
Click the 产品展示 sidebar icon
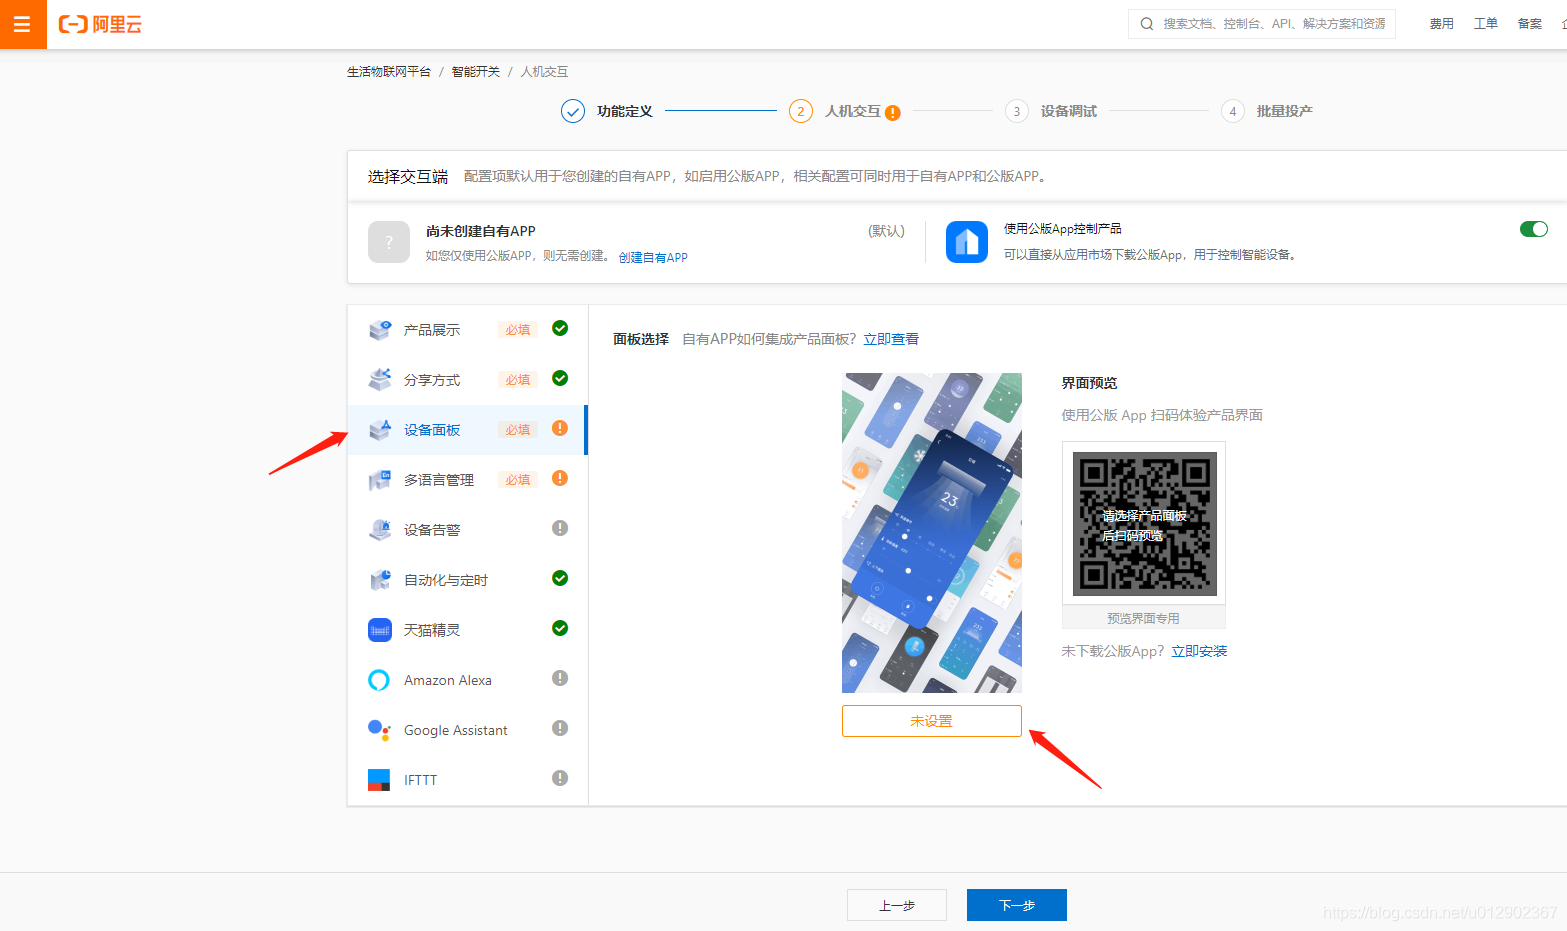(x=380, y=330)
